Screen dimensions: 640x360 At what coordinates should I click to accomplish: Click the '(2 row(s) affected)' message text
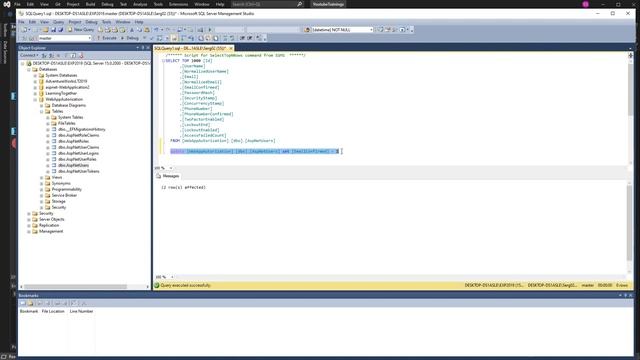[x=184, y=187]
